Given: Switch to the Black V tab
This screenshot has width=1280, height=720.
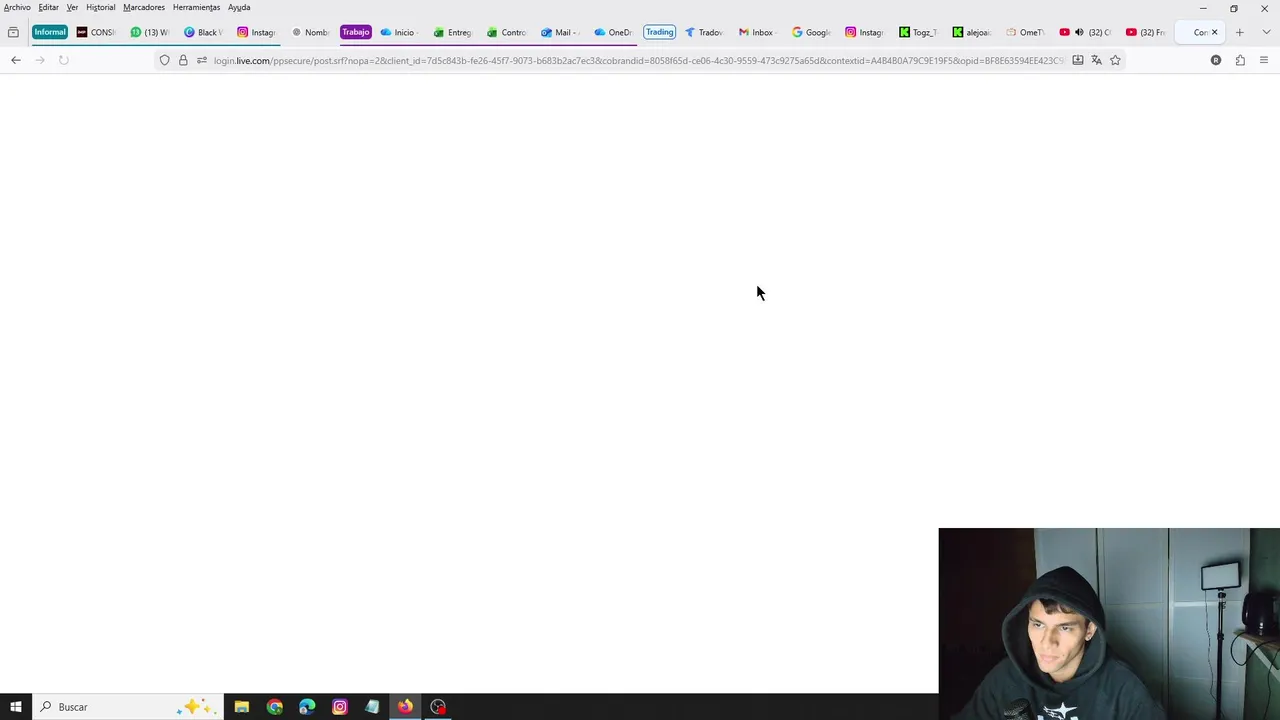Looking at the screenshot, I should [x=203, y=32].
